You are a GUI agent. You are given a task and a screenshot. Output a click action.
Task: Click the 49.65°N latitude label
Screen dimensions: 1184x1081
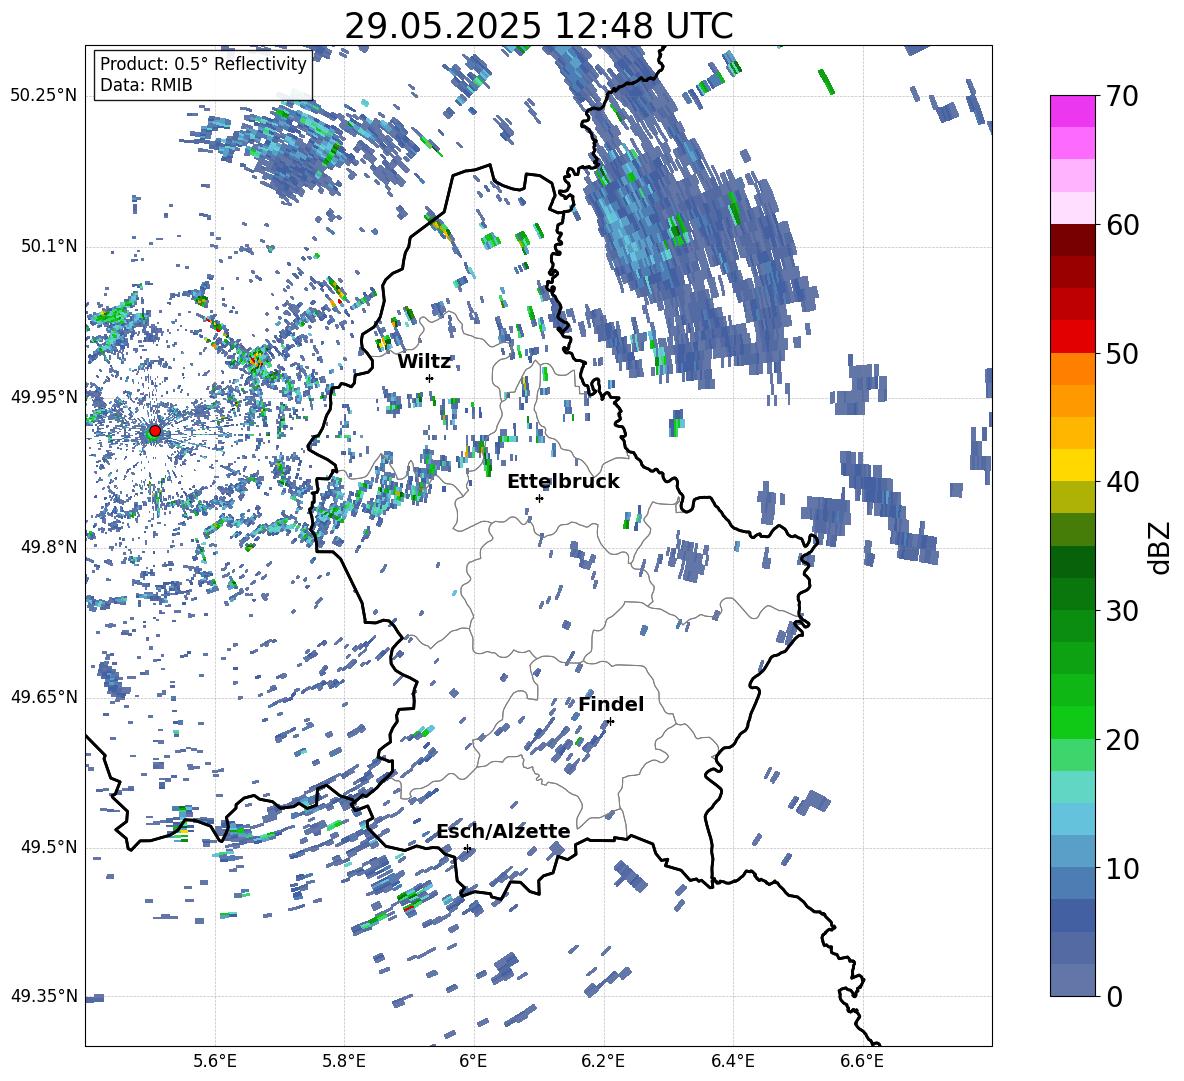click(x=44, y=697)
